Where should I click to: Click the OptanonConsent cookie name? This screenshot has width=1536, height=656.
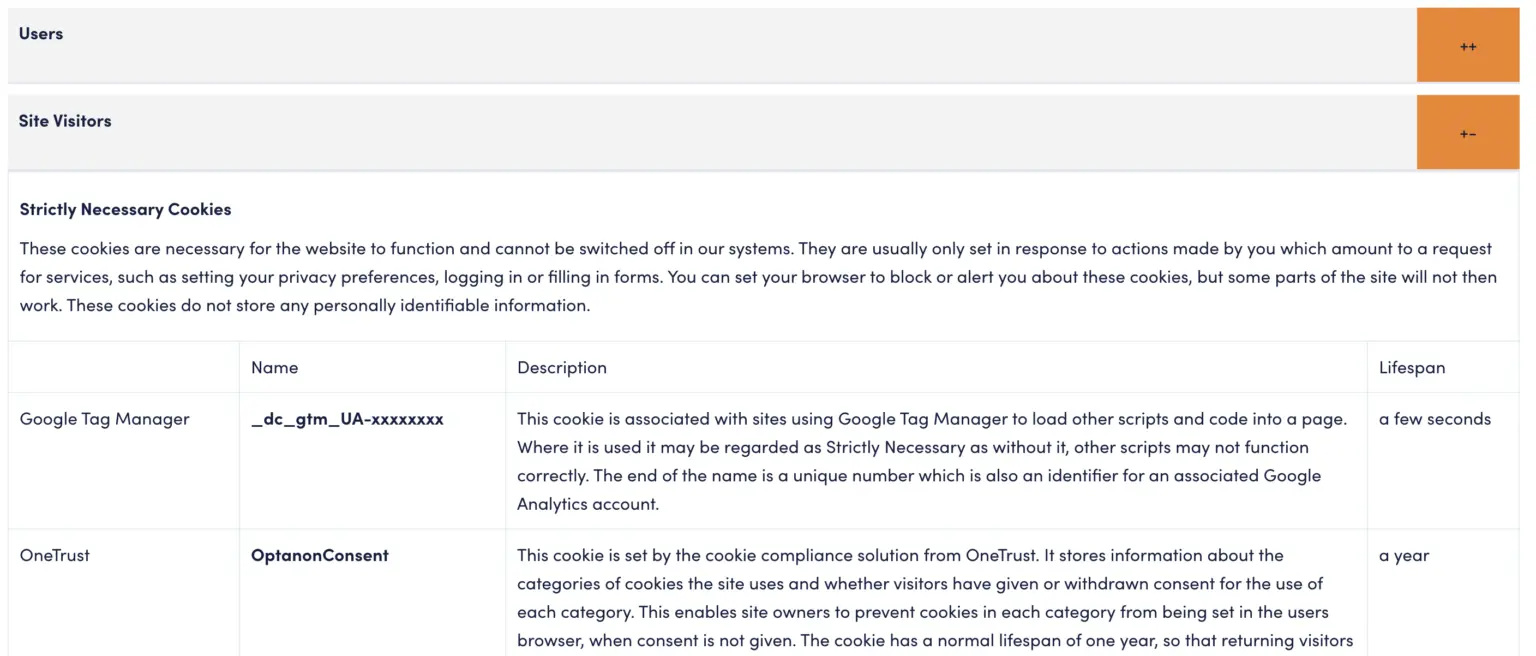coord(320,555)
